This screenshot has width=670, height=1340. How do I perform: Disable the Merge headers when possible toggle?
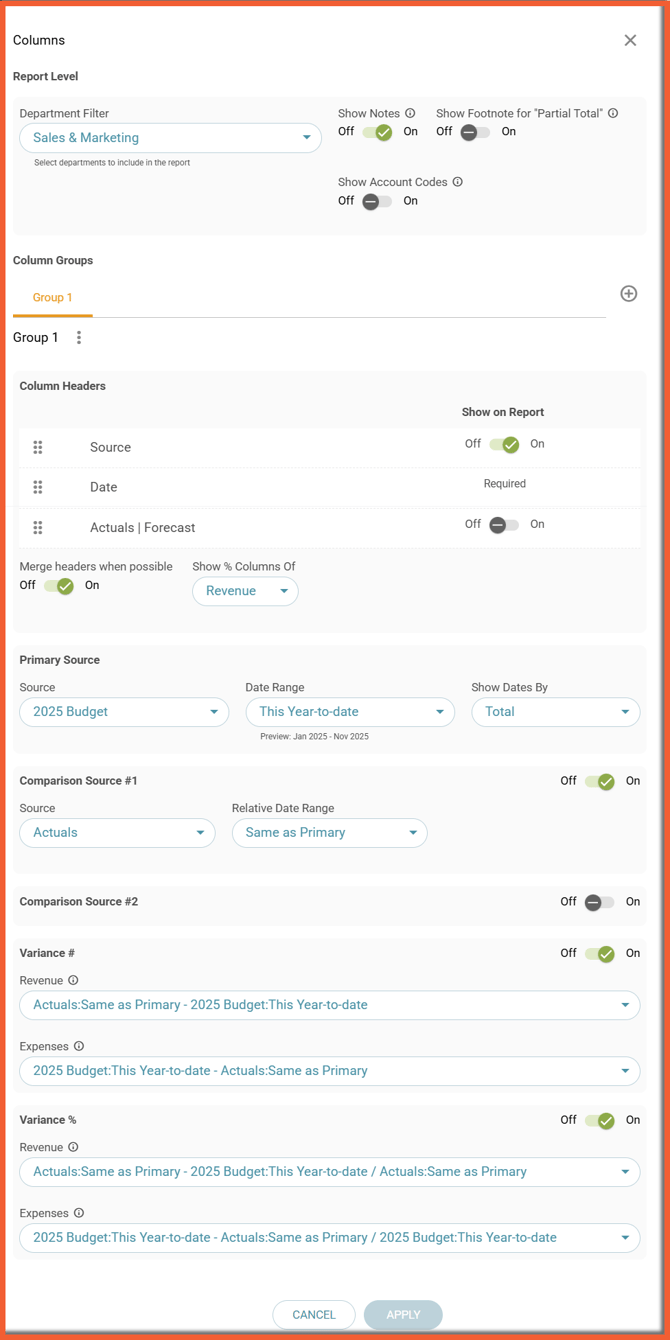click(59, 586)
